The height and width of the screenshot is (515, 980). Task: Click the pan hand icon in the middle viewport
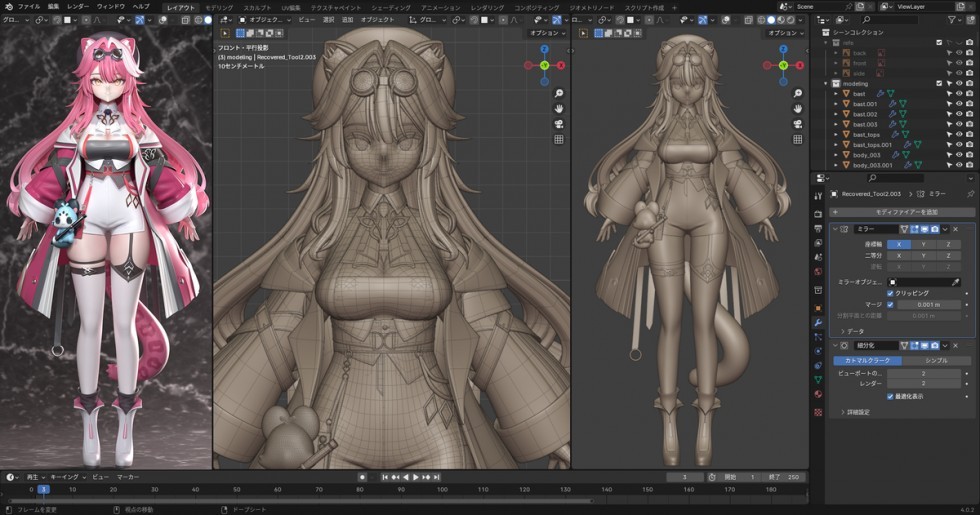(559, 108)
